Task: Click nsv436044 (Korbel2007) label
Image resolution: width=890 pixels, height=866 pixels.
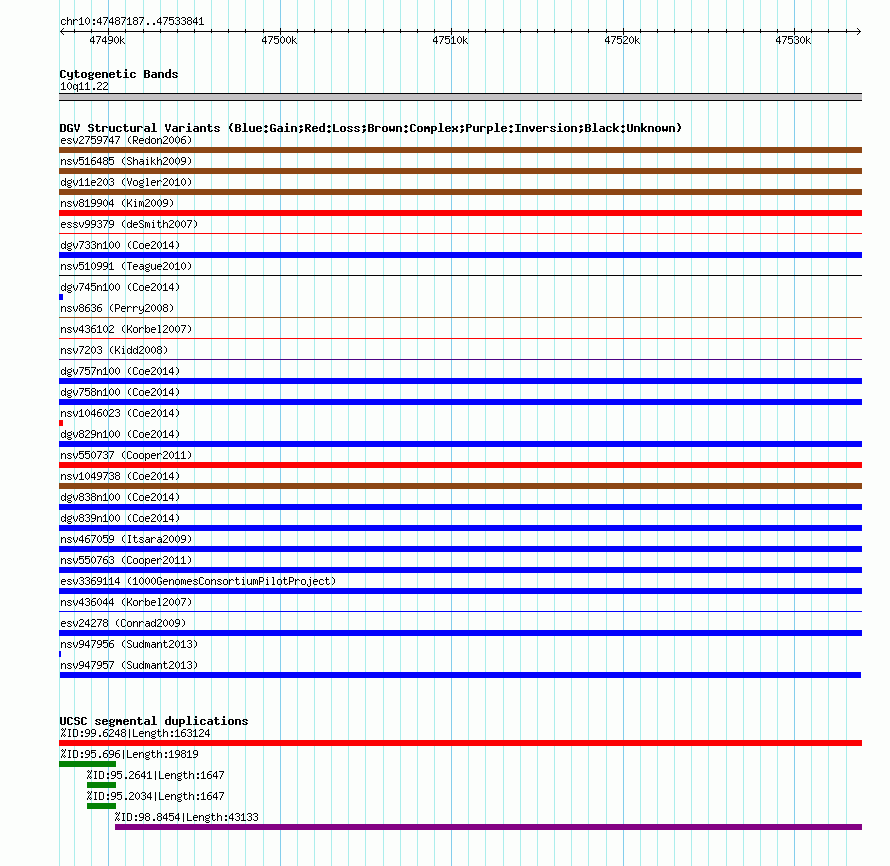Action: click(126, 602)
